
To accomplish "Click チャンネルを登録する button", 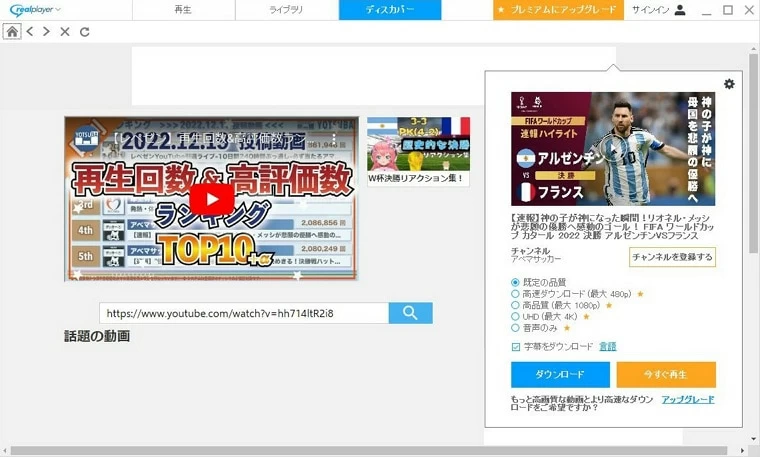I will click(672, 257).
